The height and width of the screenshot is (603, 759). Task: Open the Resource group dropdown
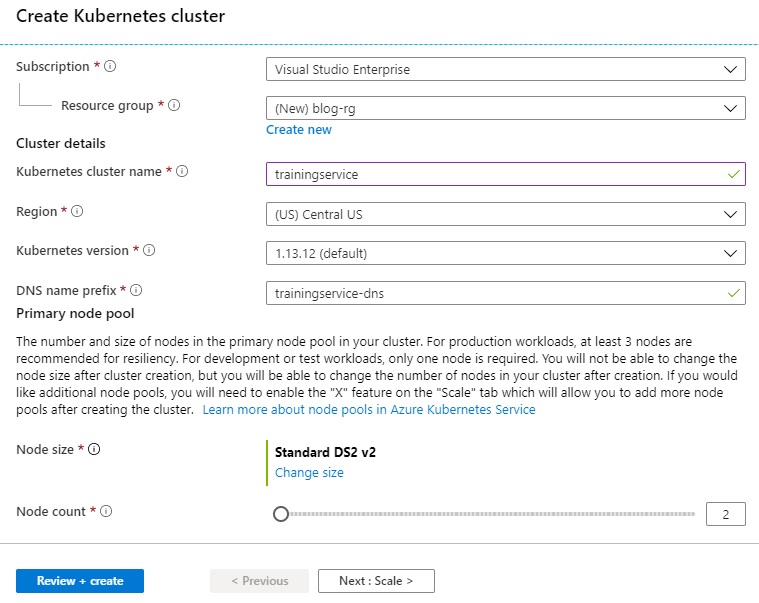tap(505, 108)
